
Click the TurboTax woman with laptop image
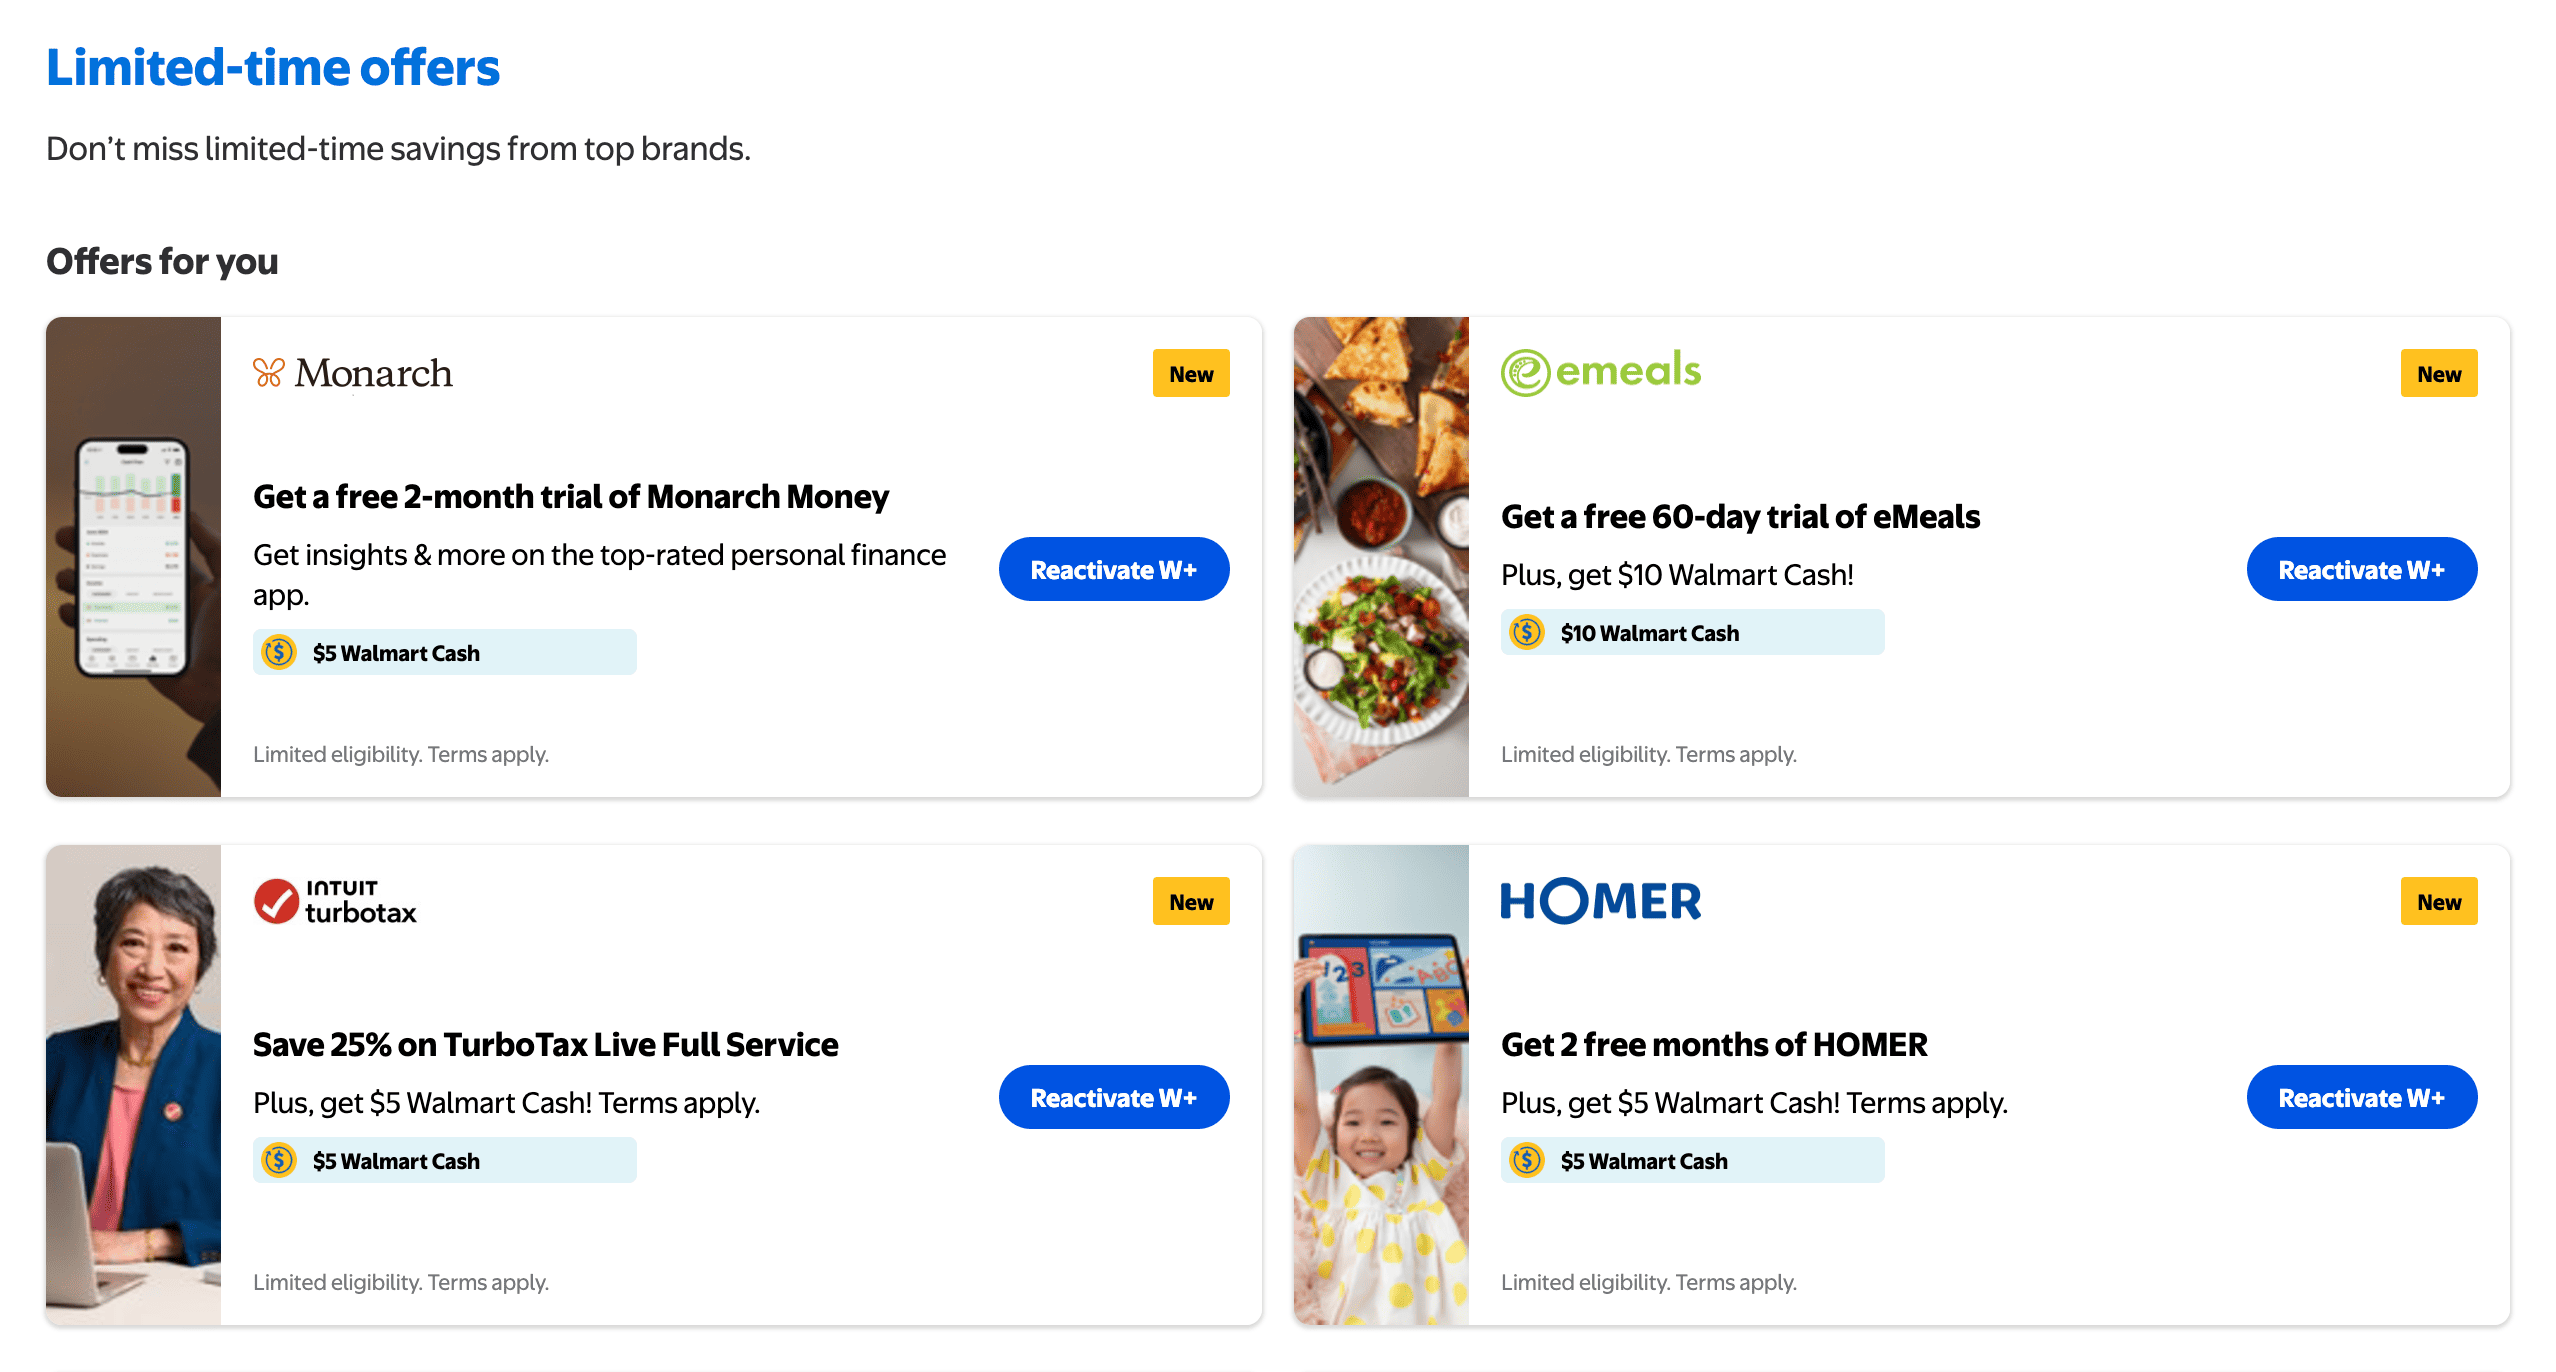point(134,1085)
